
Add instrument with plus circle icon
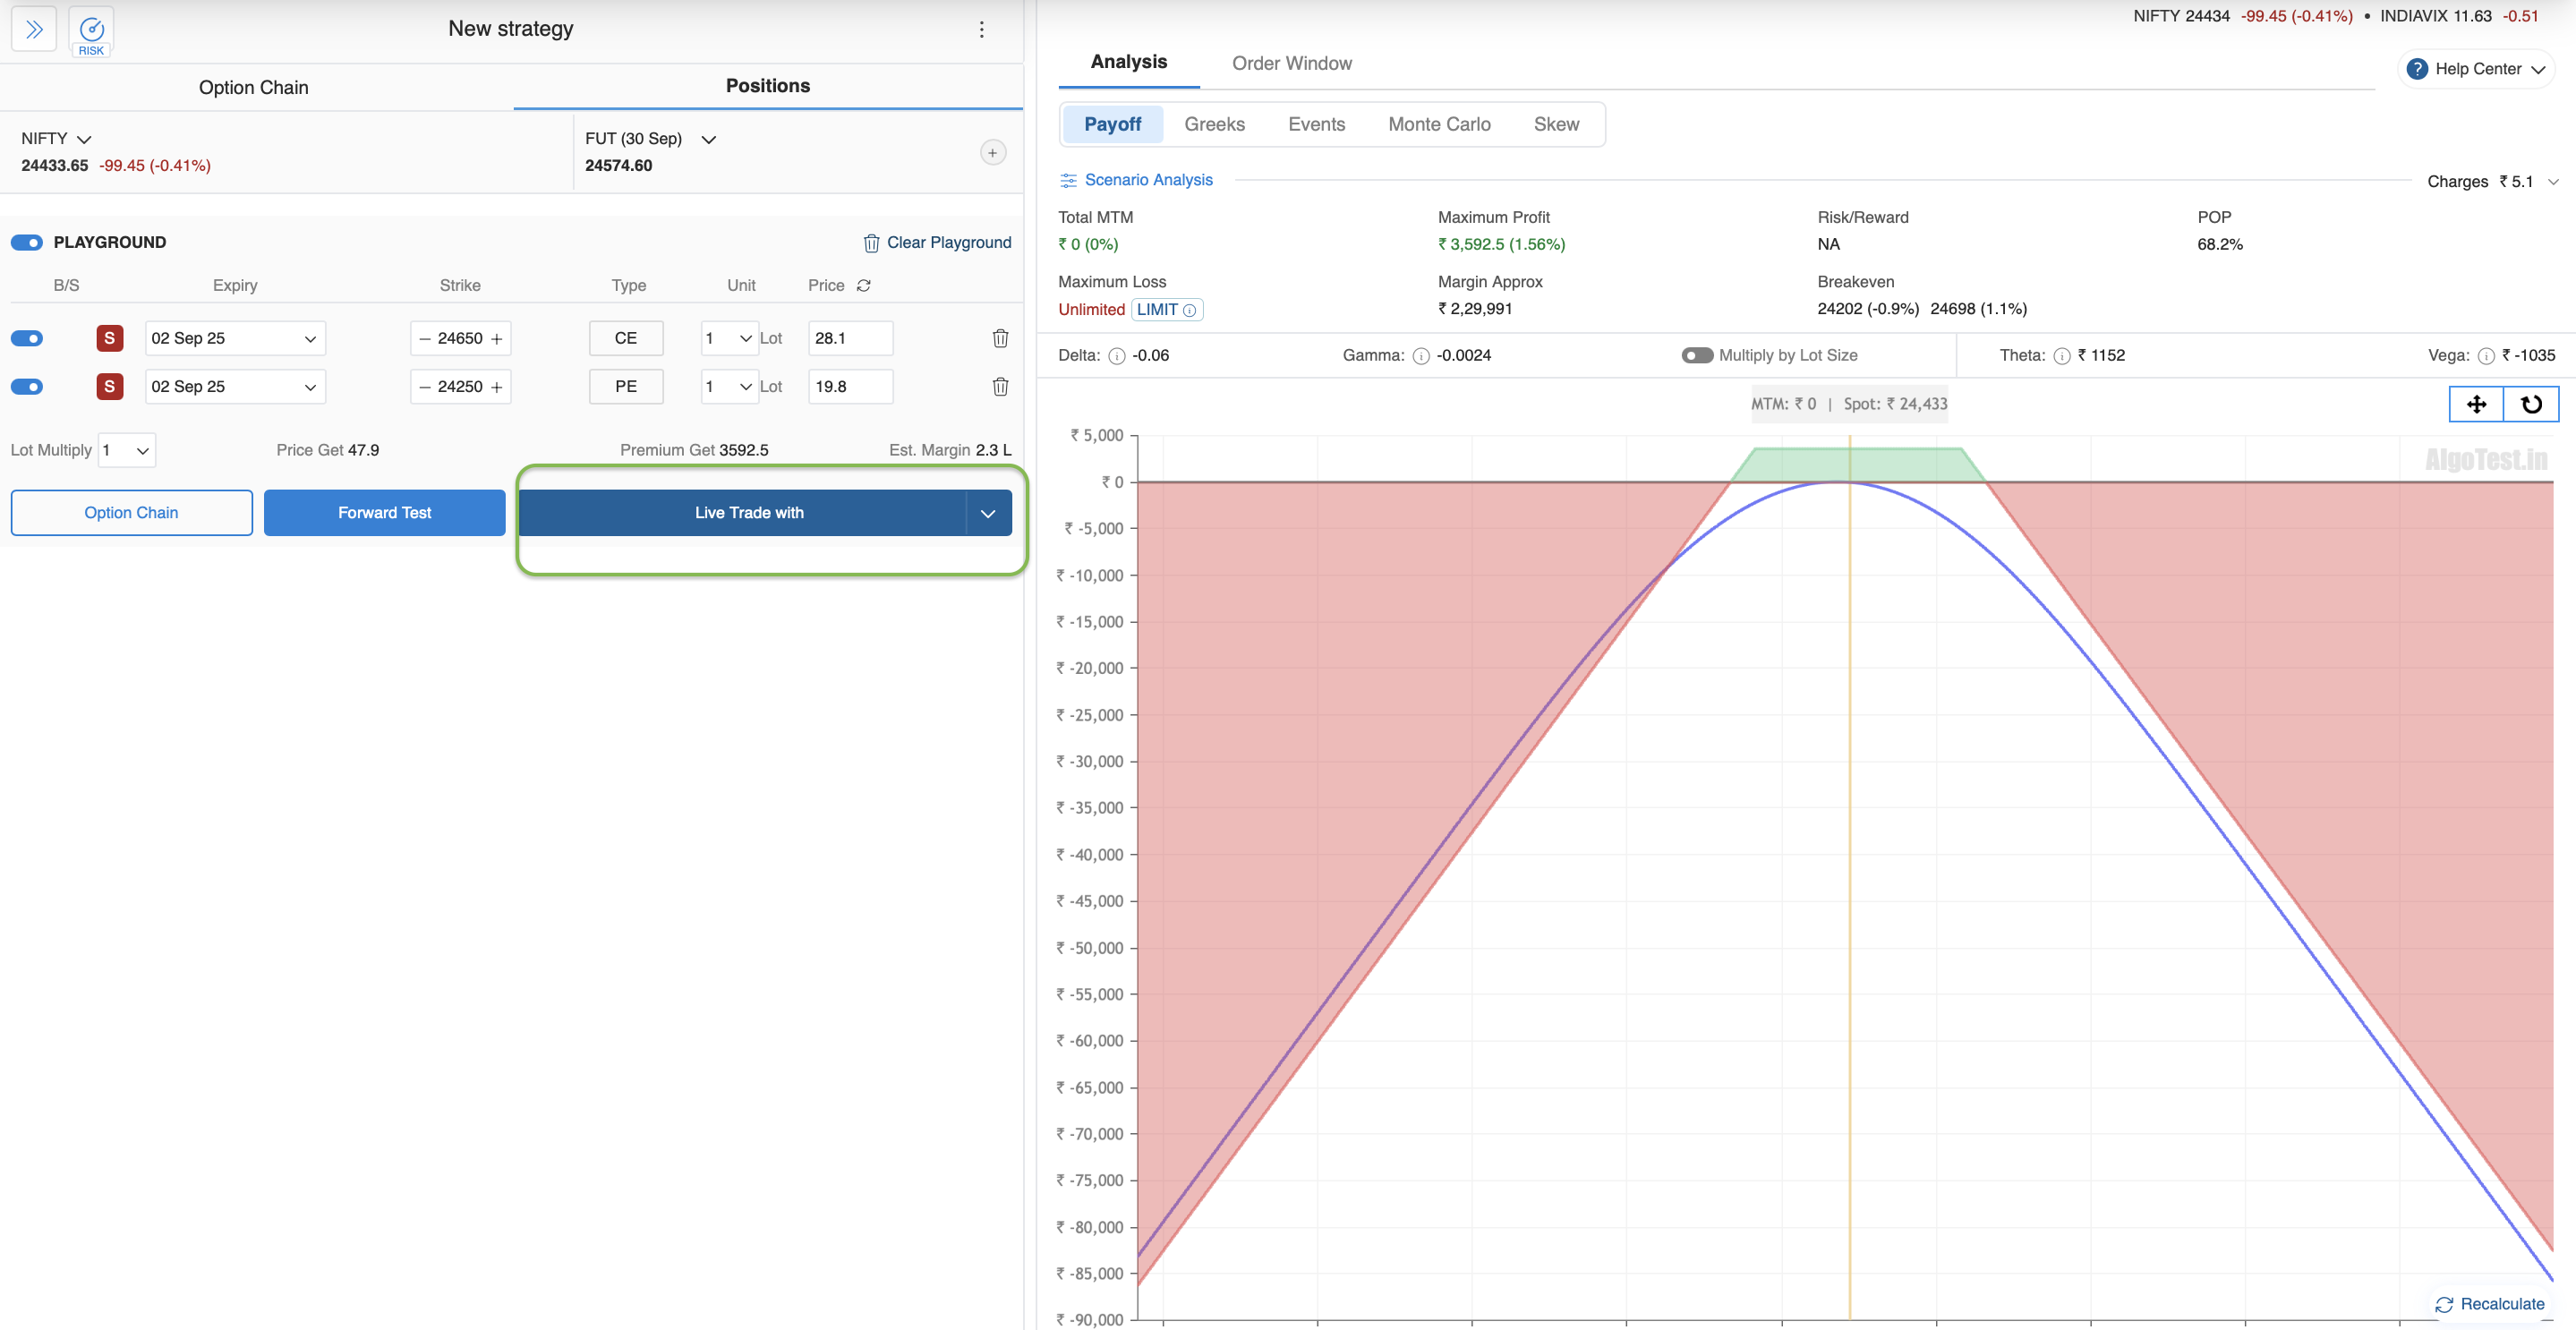992,153
